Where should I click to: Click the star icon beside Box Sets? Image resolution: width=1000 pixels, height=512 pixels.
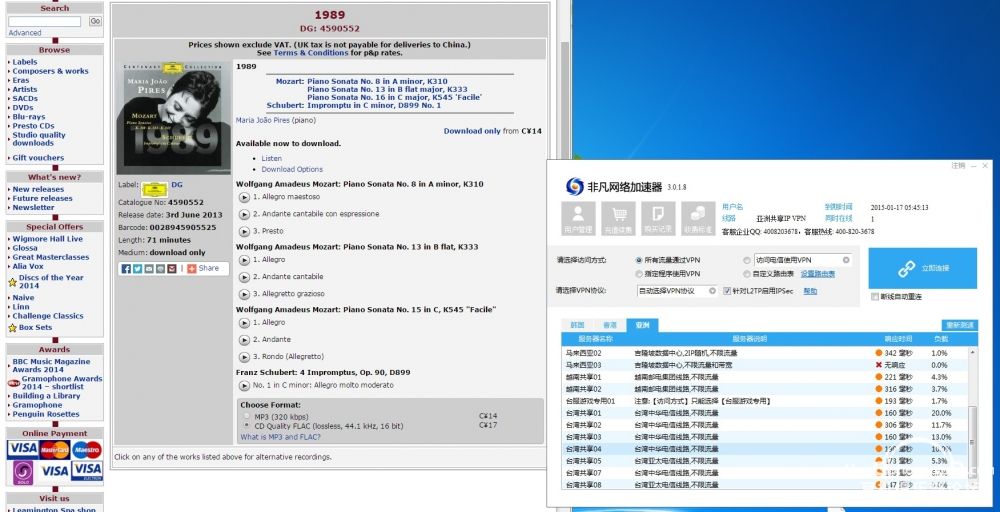click(12, 328)
